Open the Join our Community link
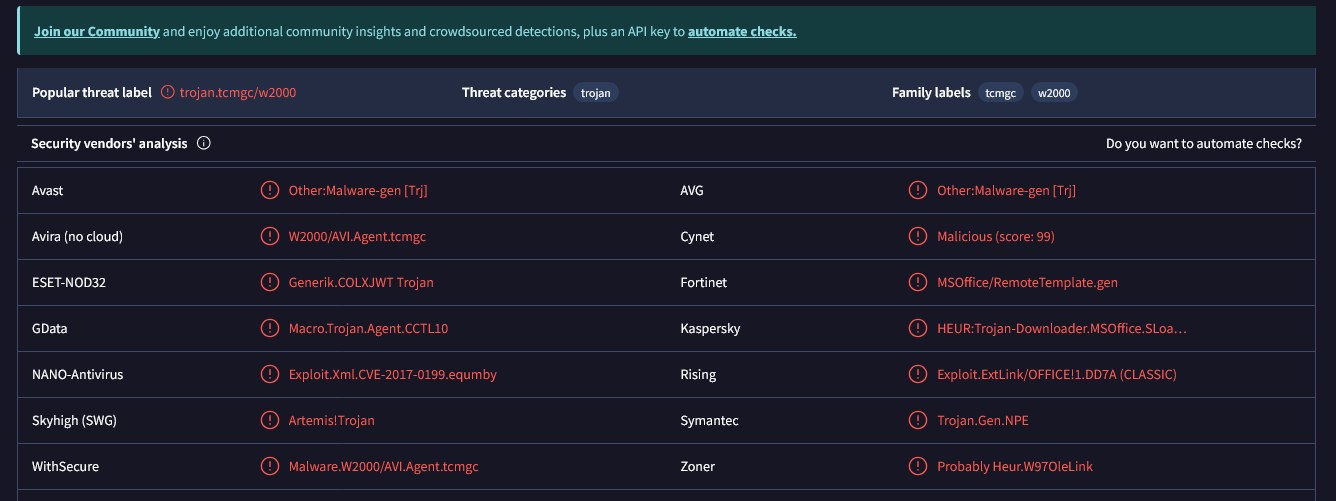The height and width of the screenshot is (501, 1336). coord(97,31)
